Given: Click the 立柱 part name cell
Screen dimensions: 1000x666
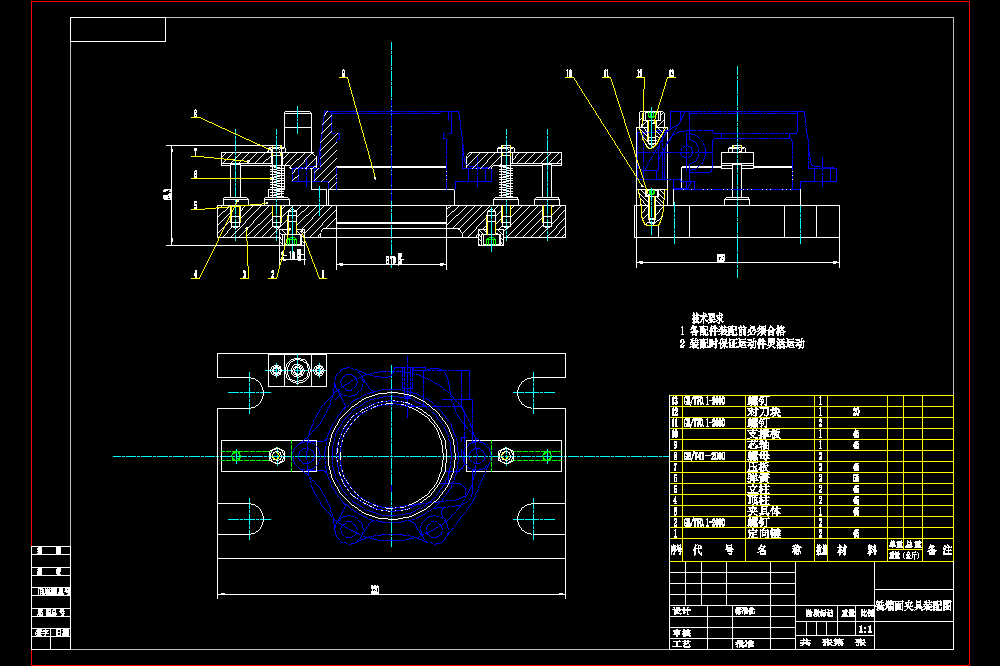Looking at the screenshot, I should [758, 489].
